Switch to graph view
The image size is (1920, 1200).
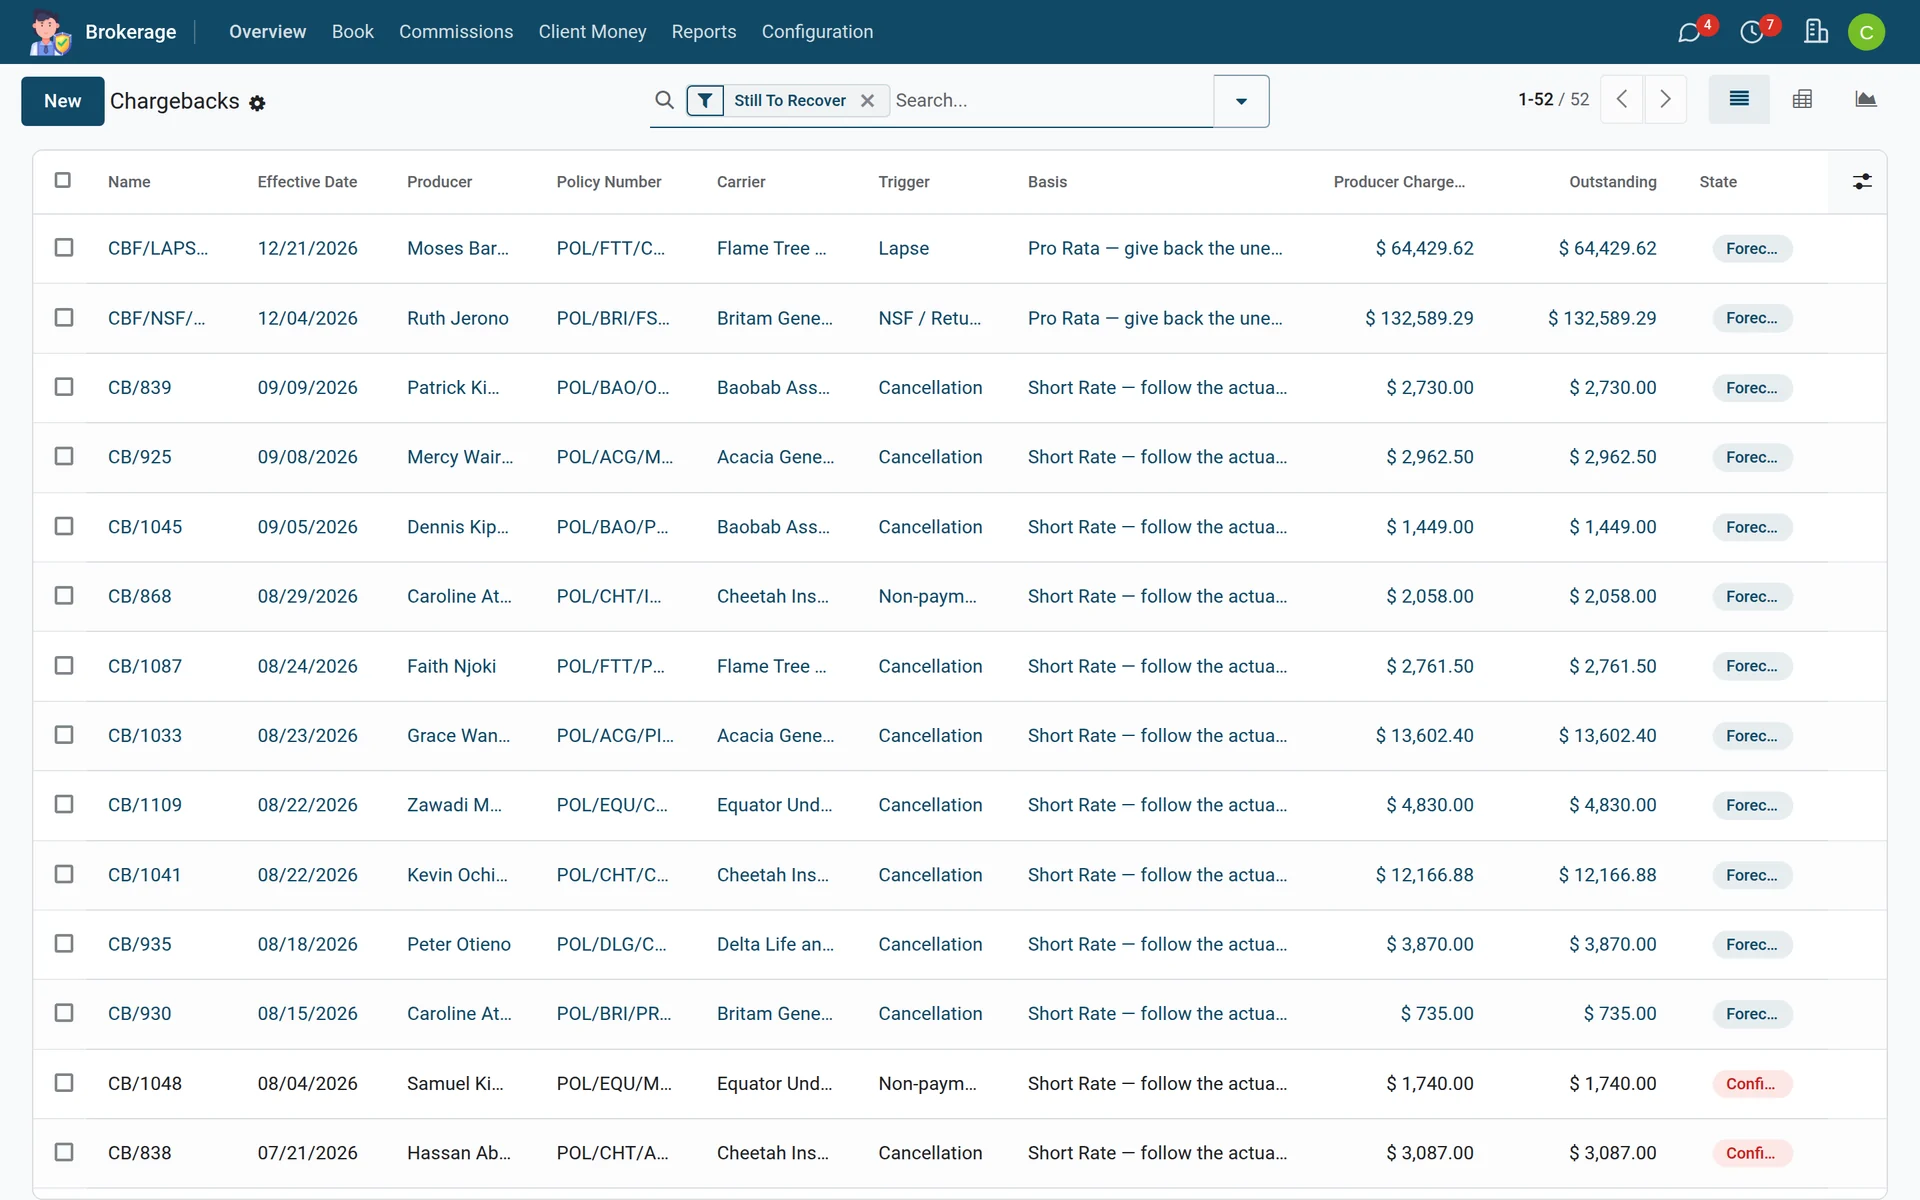1865,99
